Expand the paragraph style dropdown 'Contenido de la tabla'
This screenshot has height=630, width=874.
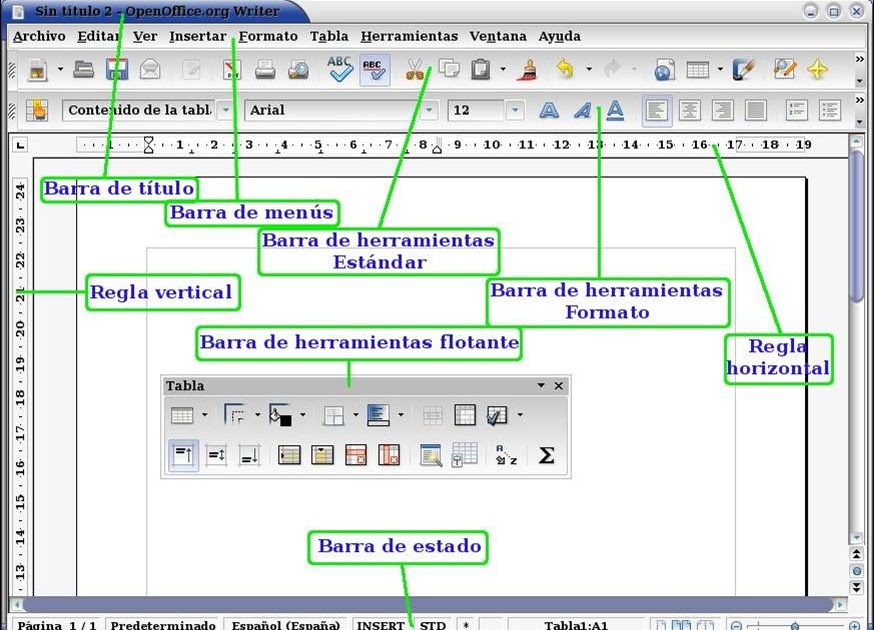[x=226, y=110]
